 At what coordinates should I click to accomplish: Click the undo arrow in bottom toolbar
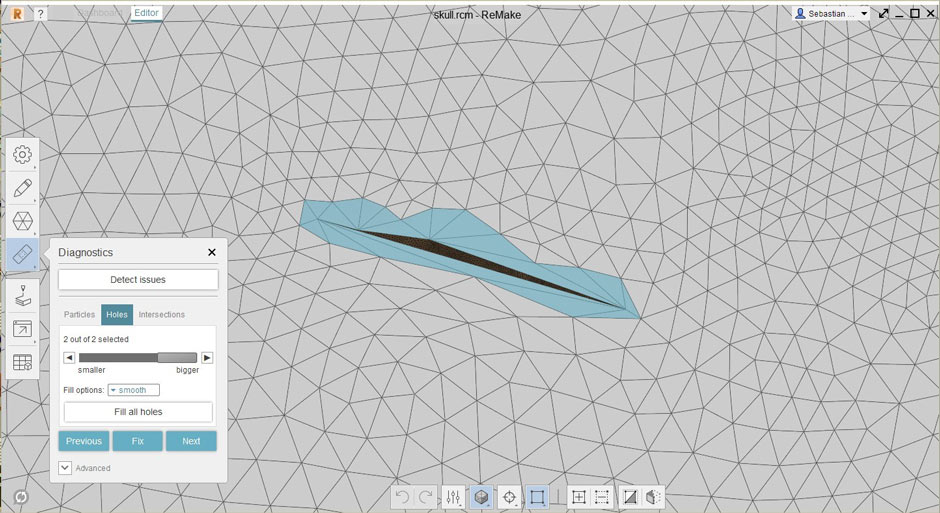click(x=401, y=497)
